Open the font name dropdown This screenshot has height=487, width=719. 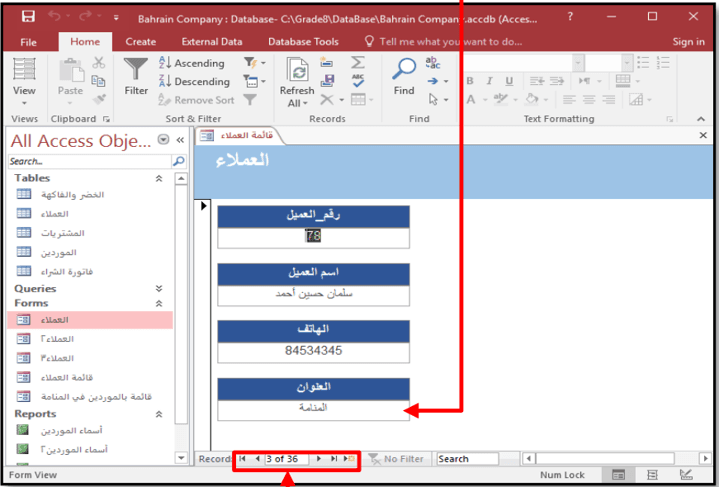point(578,62)
